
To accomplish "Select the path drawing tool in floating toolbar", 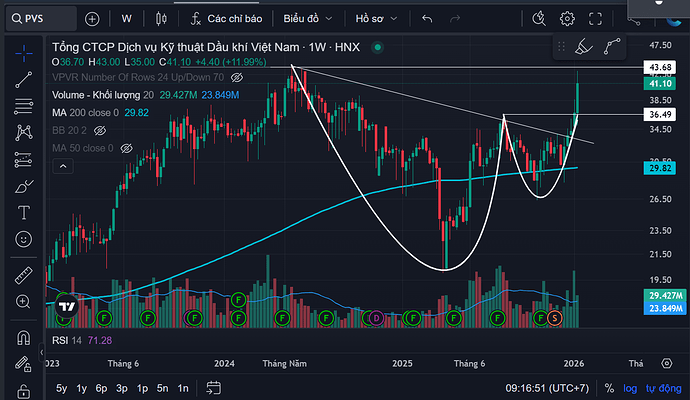I will (612, 46).
